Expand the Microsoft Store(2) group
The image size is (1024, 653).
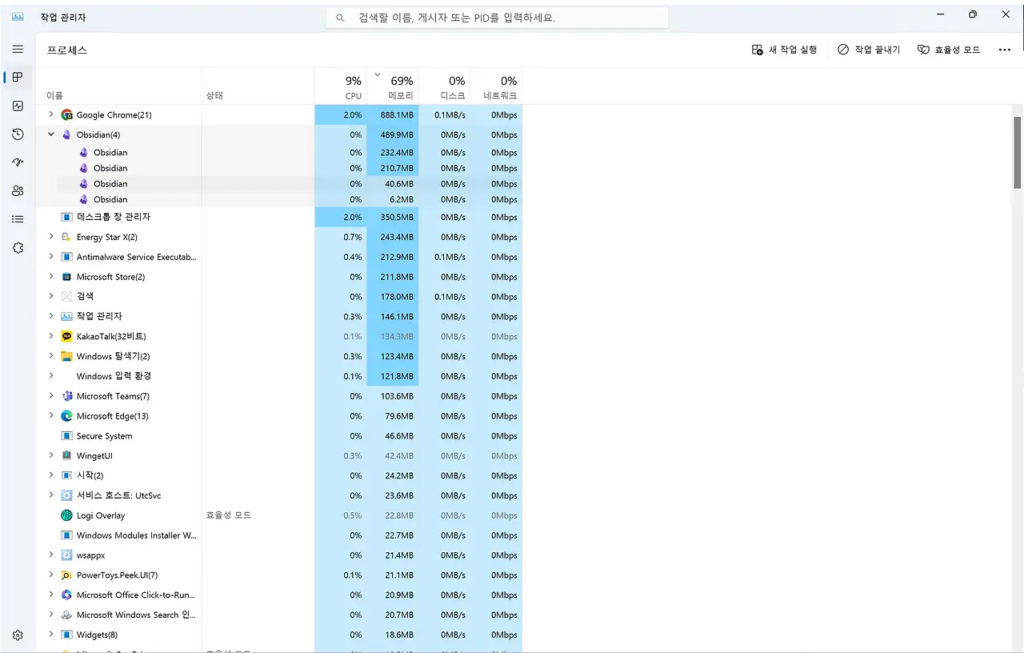click(51, 276)
